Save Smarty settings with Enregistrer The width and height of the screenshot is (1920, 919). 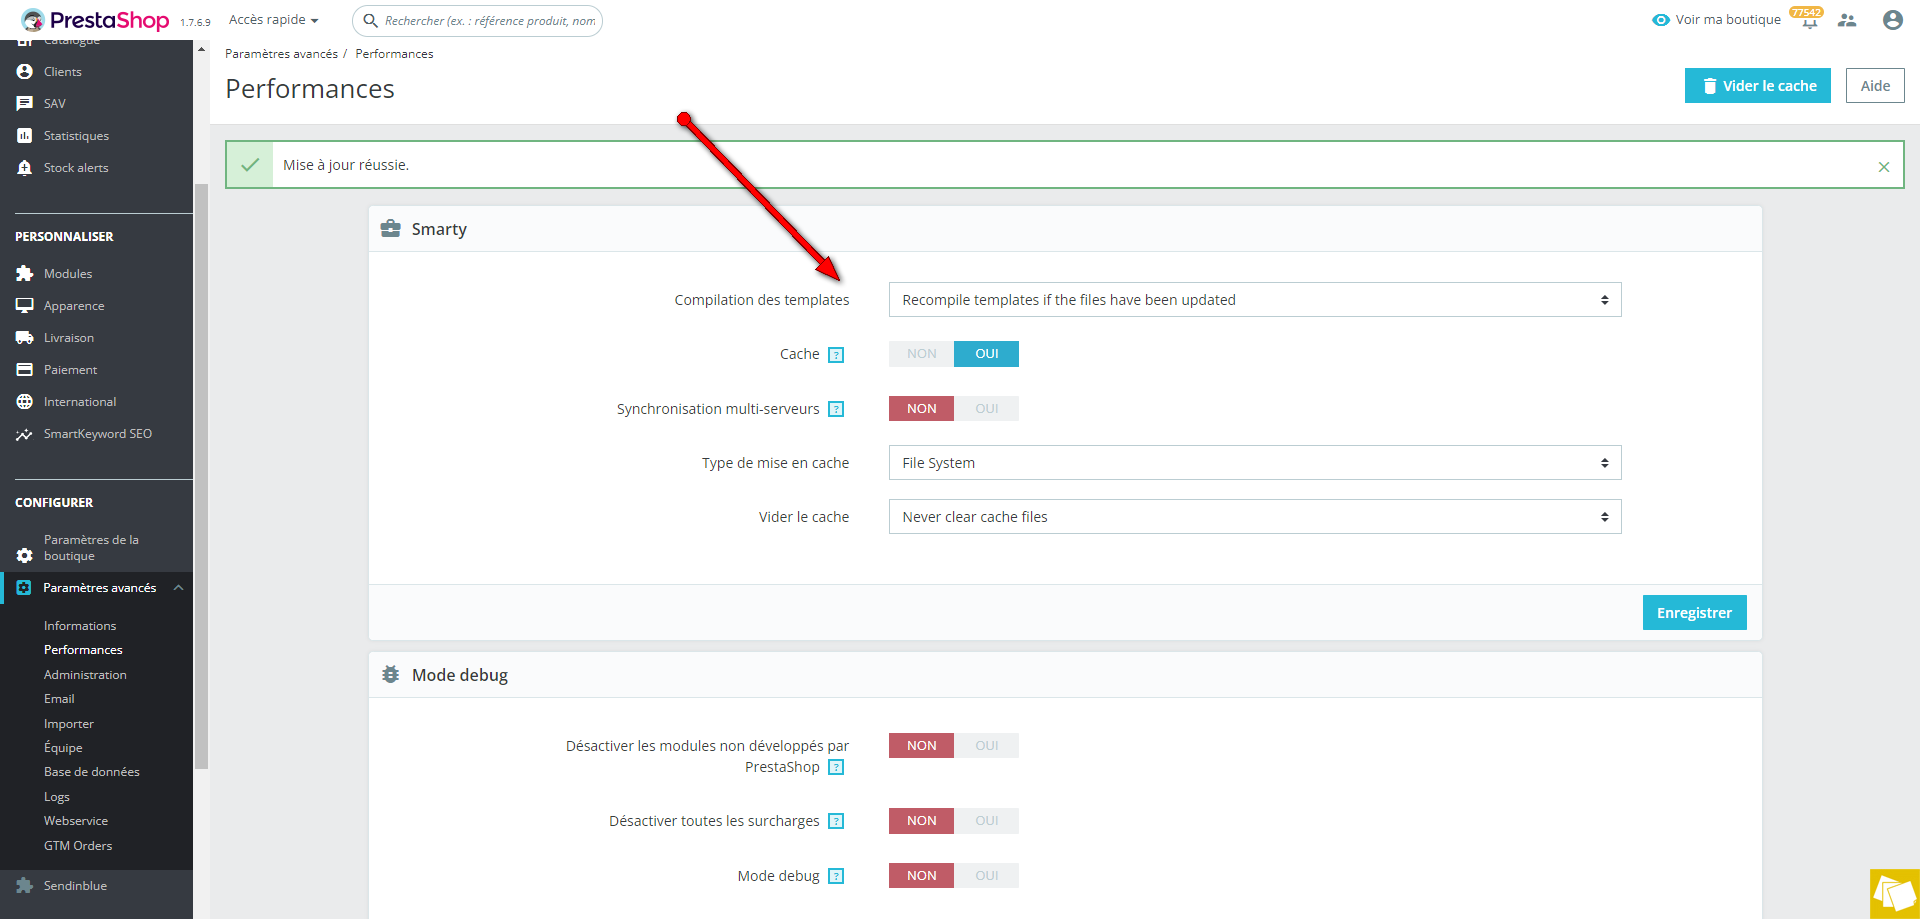pyautogui.click(x=1694, y=613)
